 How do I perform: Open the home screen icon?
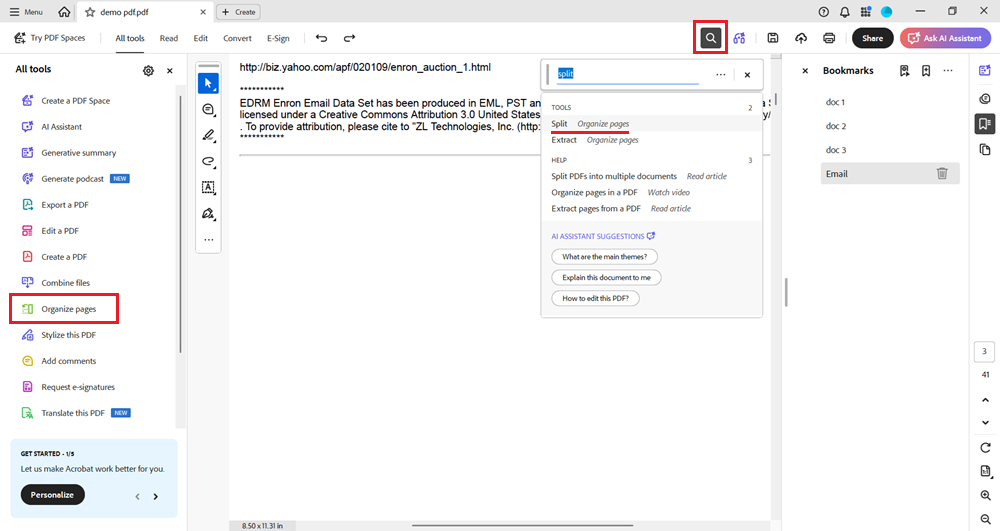[64, 11]
